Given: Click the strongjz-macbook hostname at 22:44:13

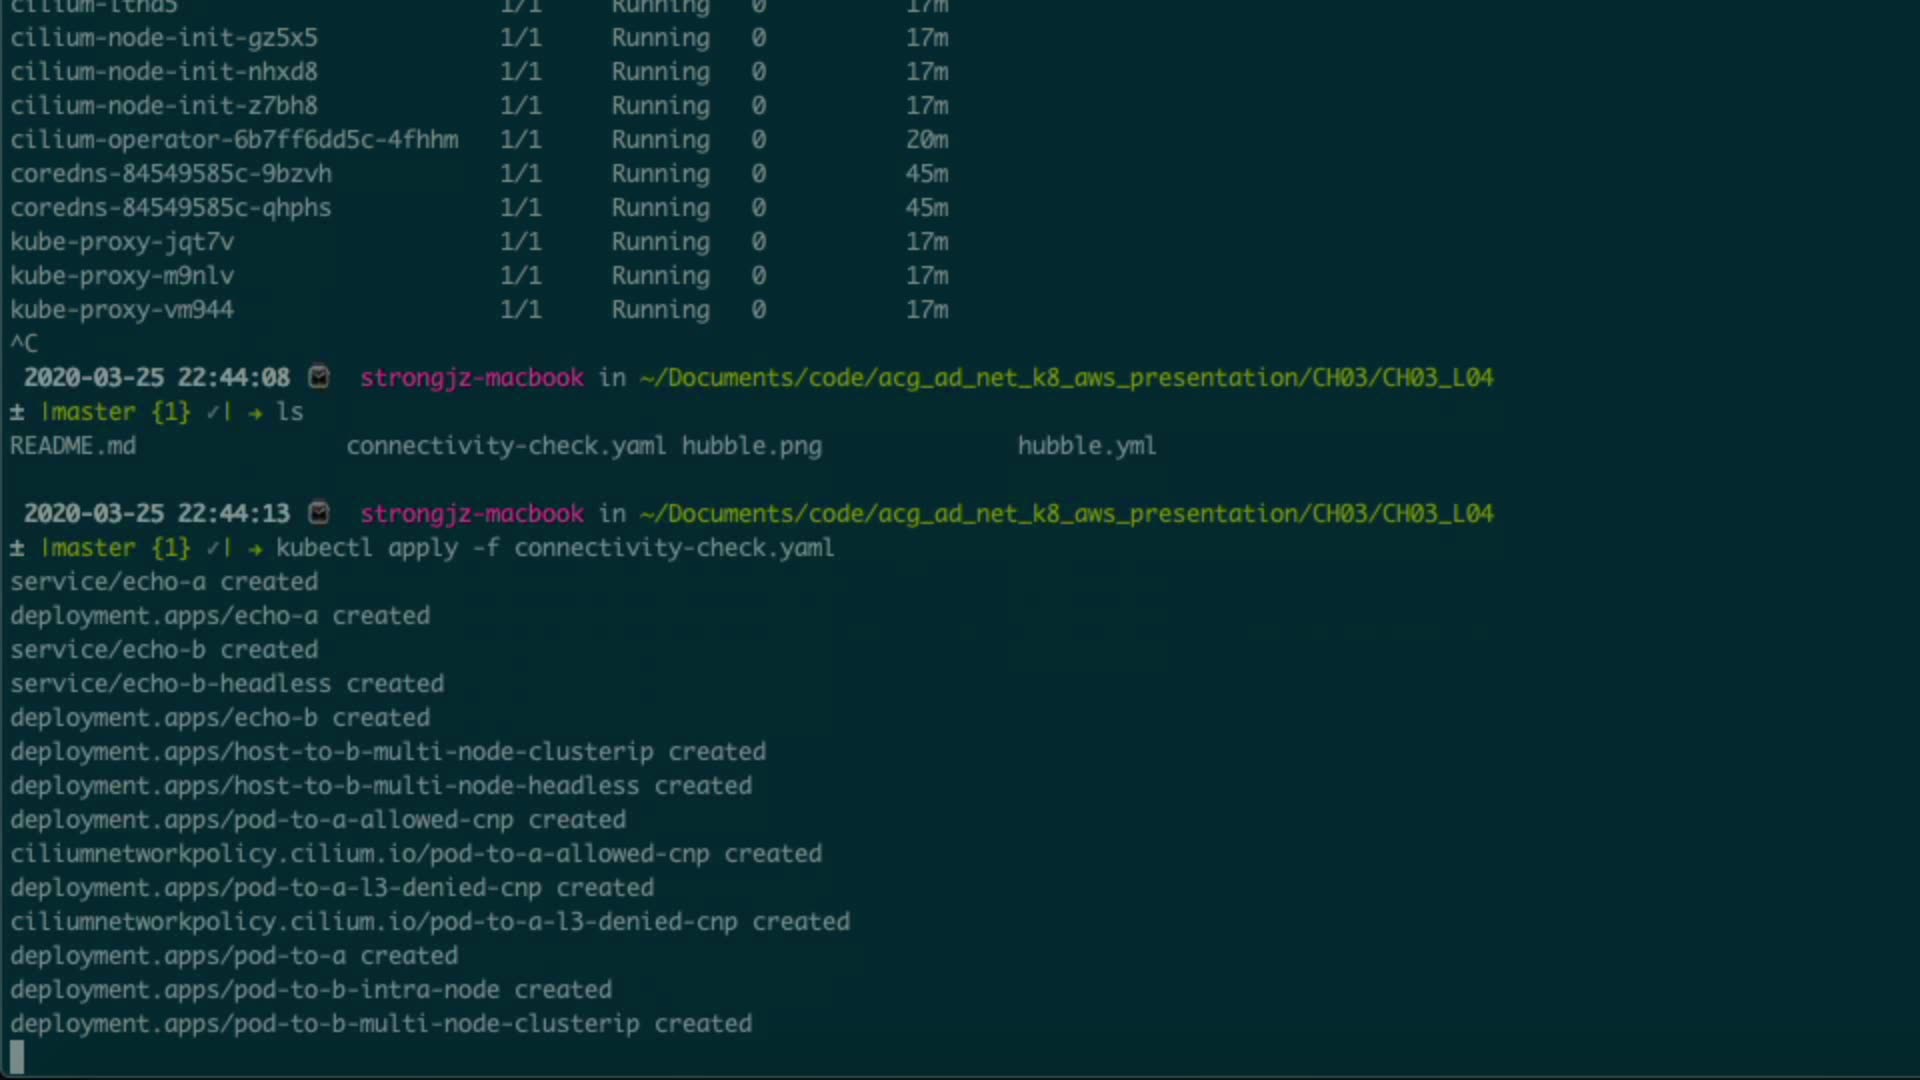Looking at the screenshot, I should (472, 514).
